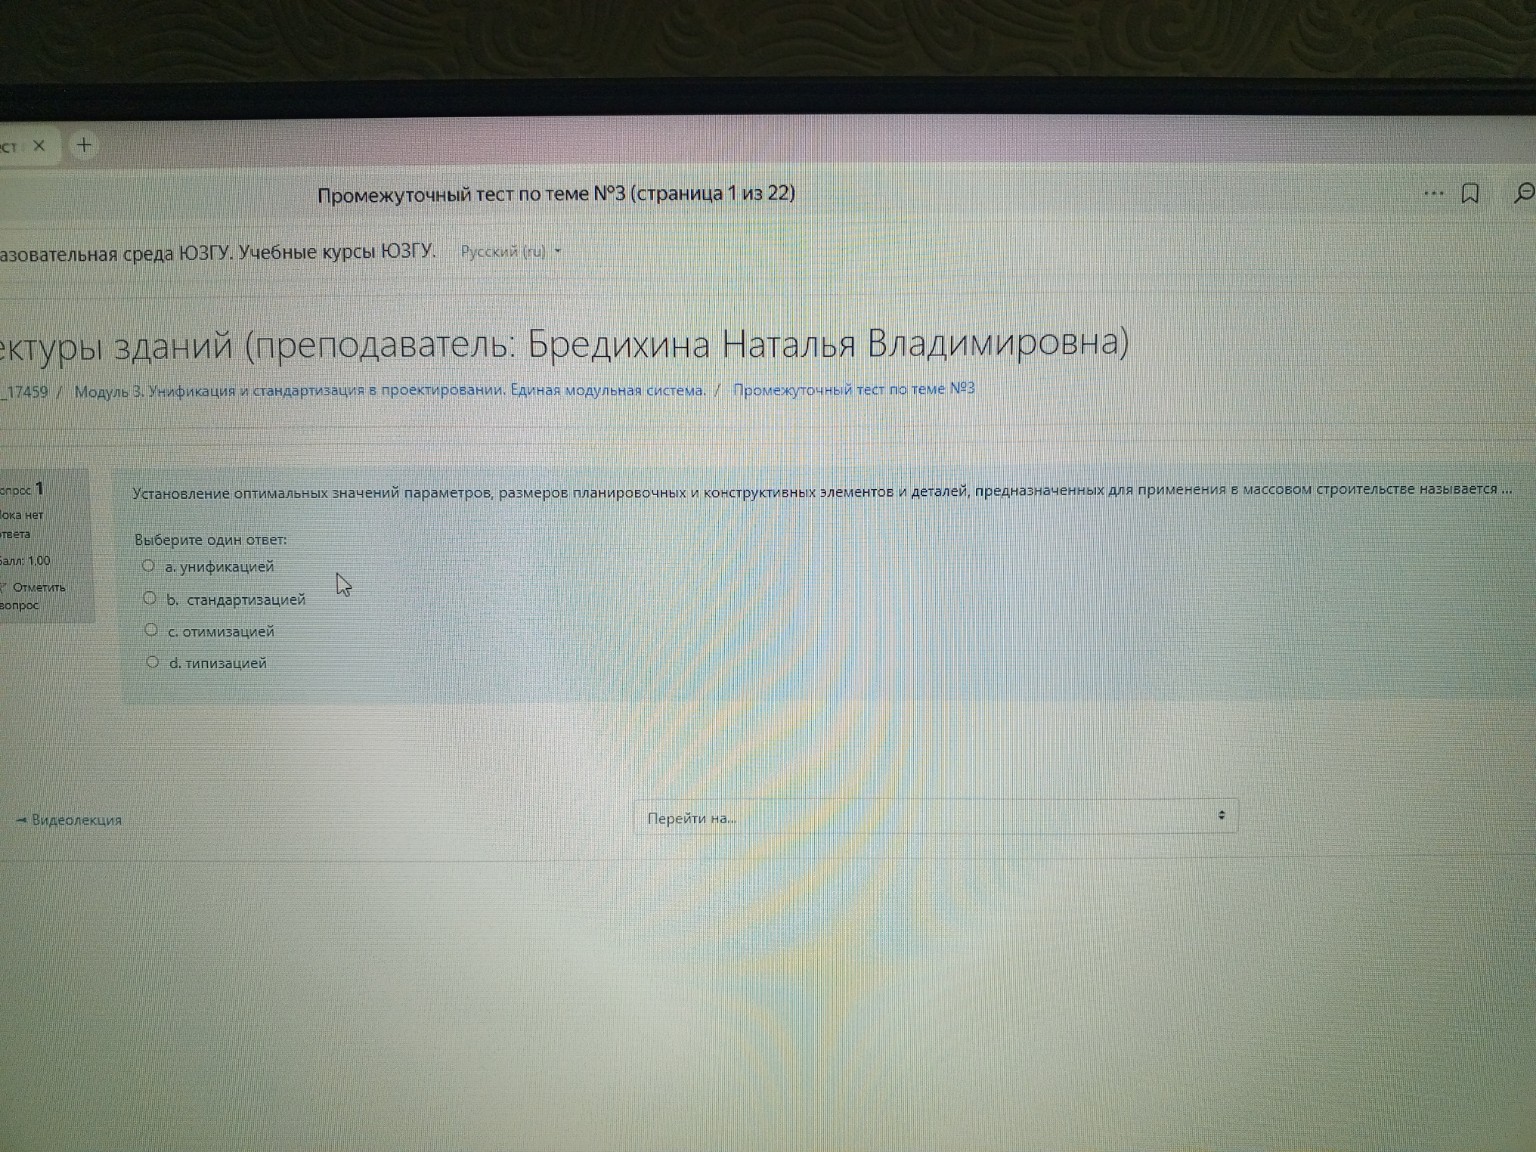Open a new browser tab with the plus icon
The image size is (1536, 1152).
point(85,144)
